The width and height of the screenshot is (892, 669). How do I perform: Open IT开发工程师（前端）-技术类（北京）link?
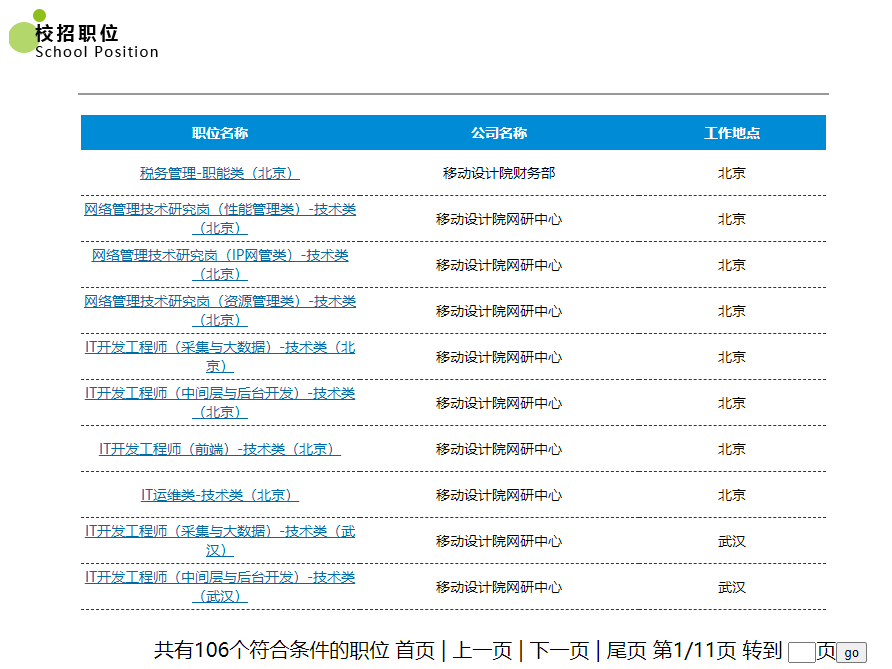point(220,449)
